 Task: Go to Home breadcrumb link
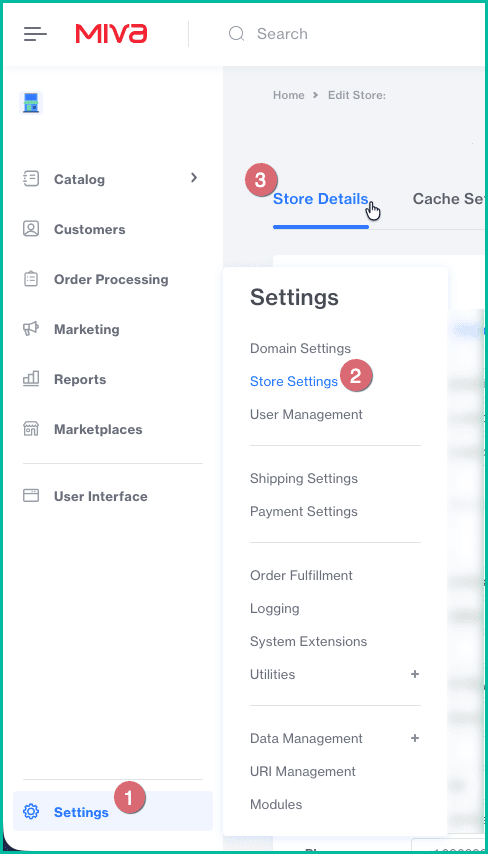click(289, 95)
